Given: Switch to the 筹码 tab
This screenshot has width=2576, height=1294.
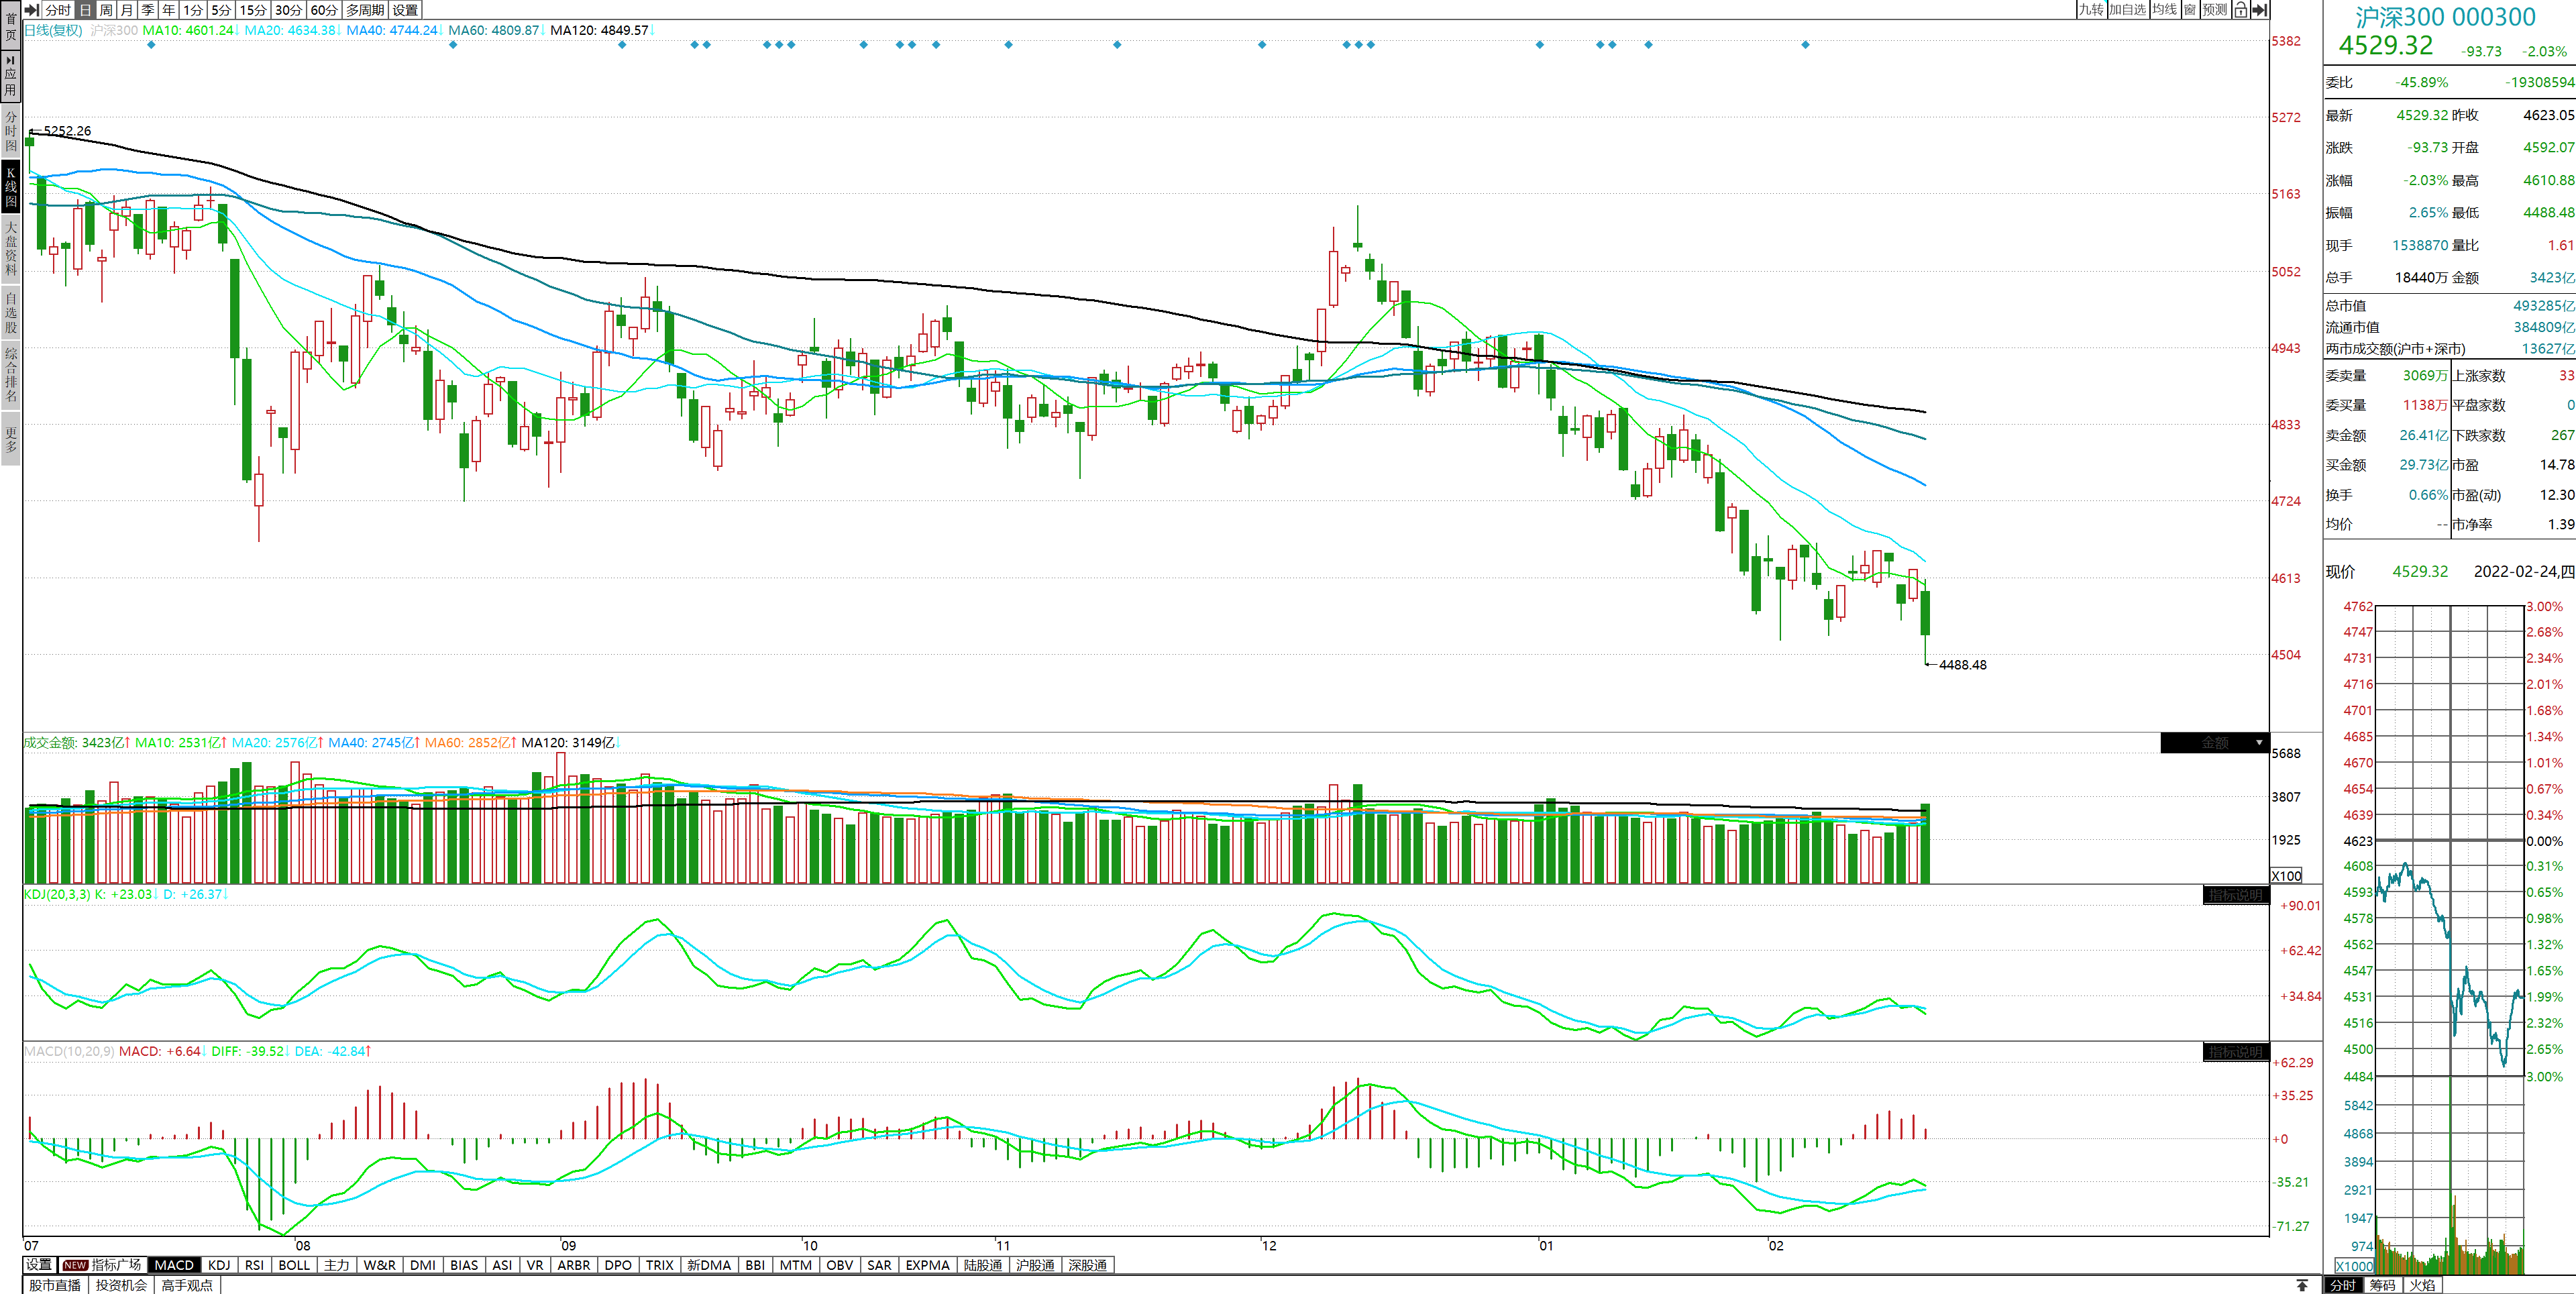Looking at the screenshot, I should tap(2382, 1285).
